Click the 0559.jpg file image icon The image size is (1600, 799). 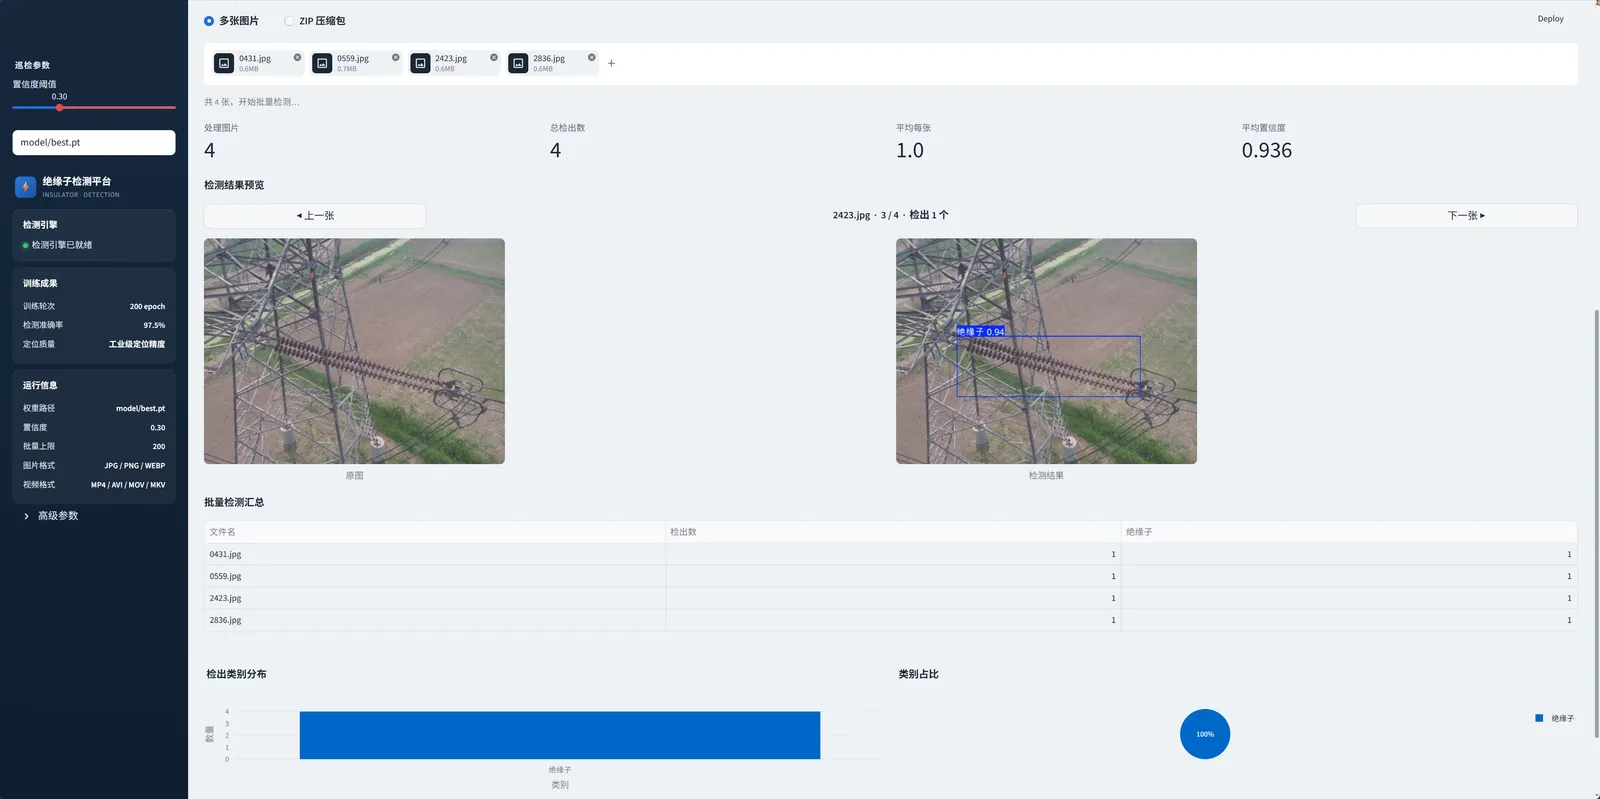322,63
